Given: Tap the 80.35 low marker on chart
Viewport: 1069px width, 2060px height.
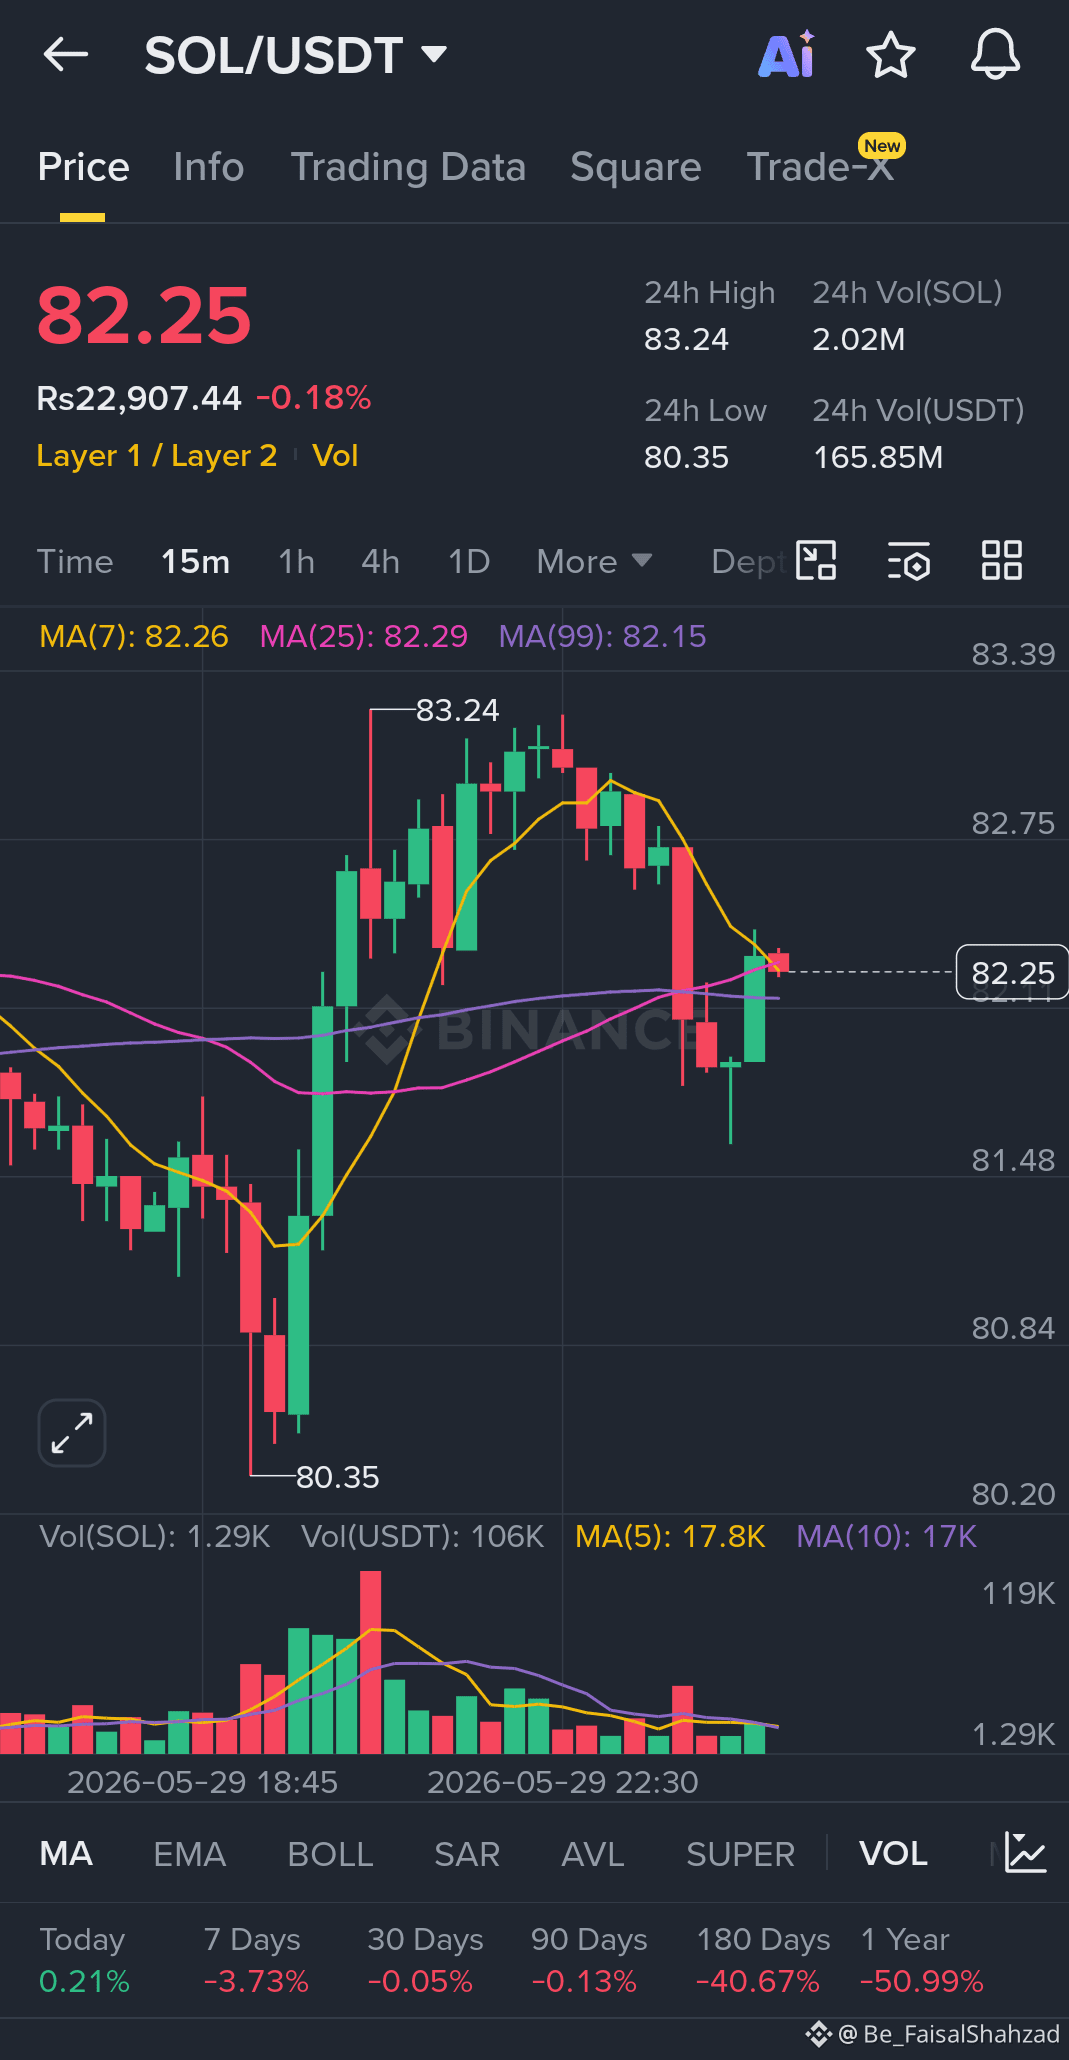Looking at the screenshot, I should click(x=337, y=1477).
